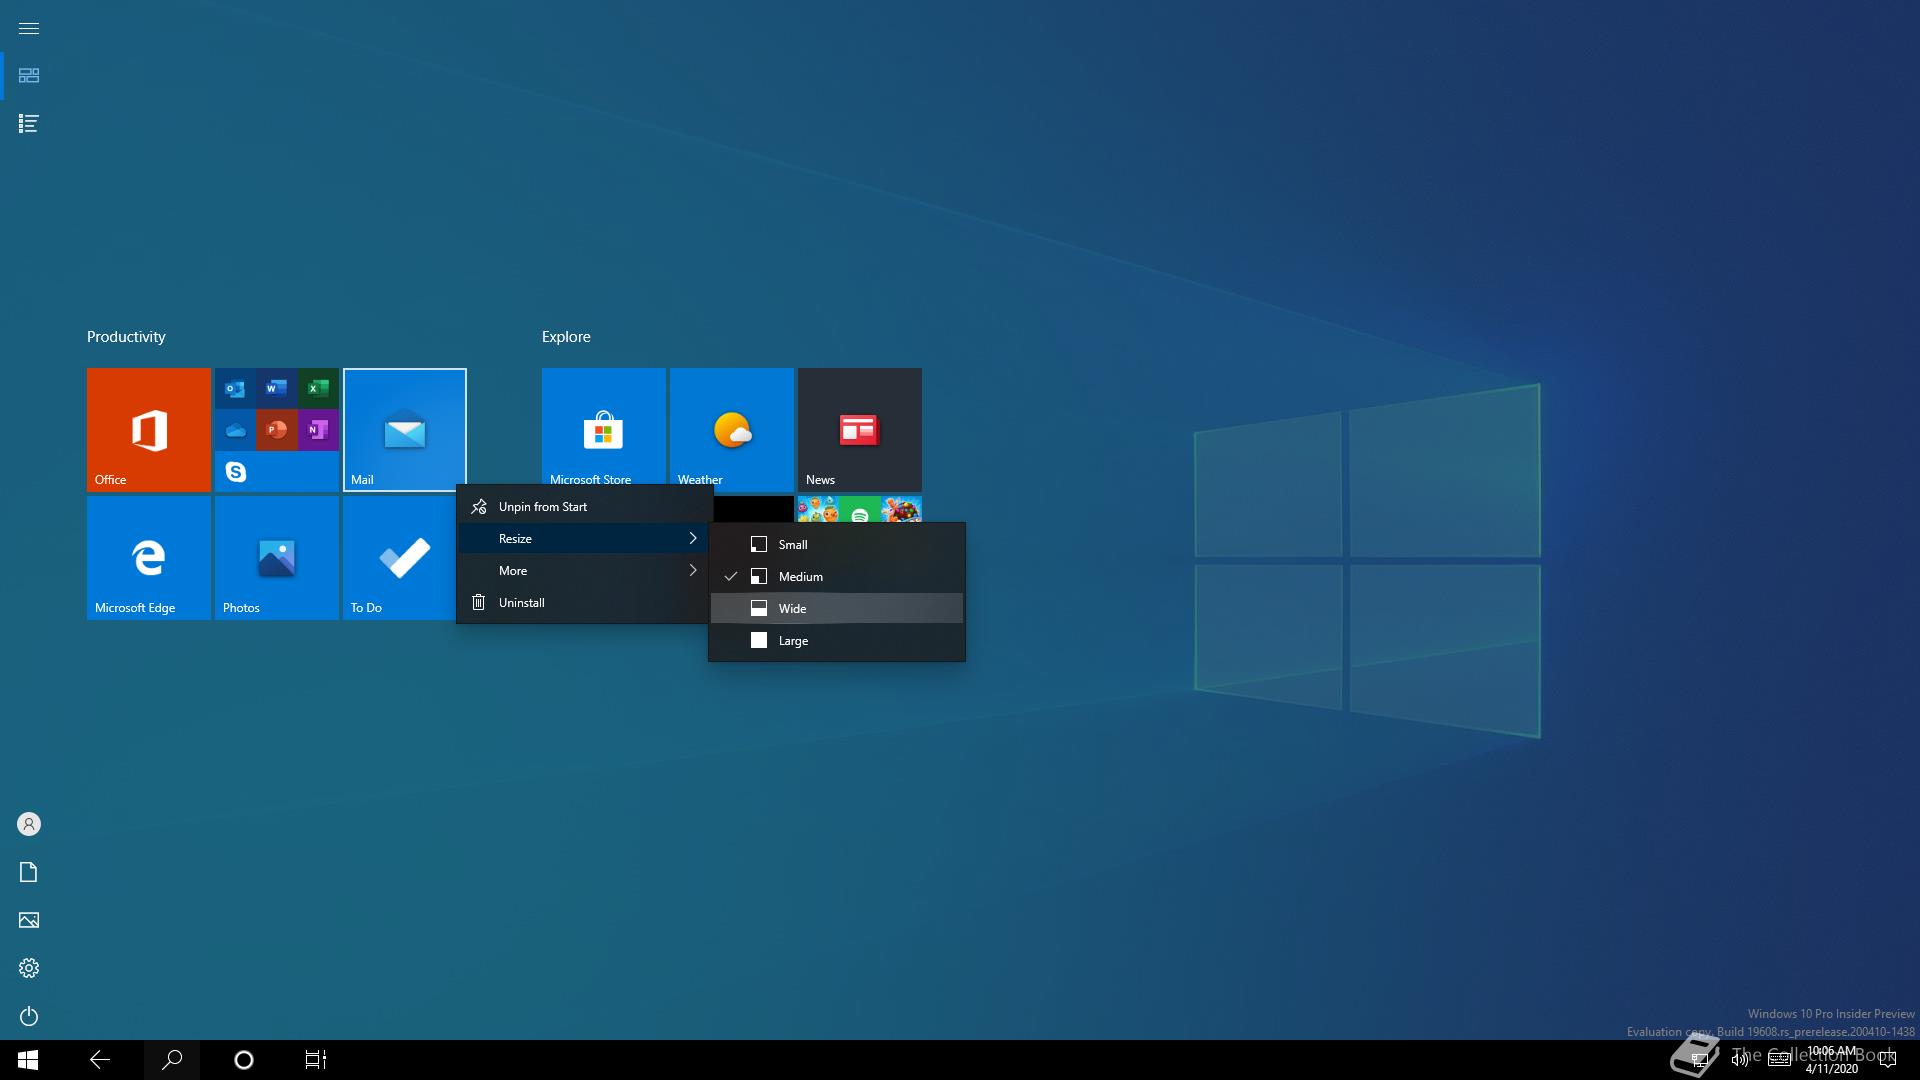Image resolution: width=1920 pixels, height=1080 pixels.
Task: Expand the Resize submenu arrow
Action: point(693,539)
